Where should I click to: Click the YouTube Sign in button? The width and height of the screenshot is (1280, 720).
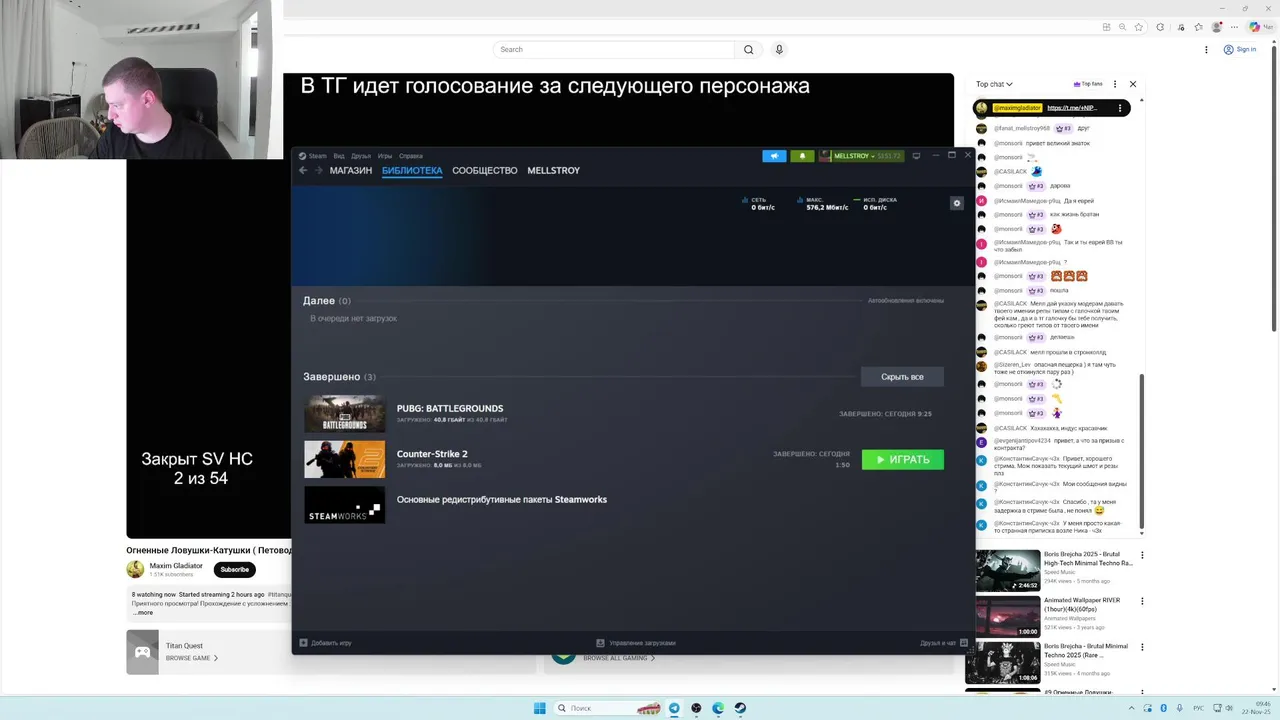[x=1240, y=49]
